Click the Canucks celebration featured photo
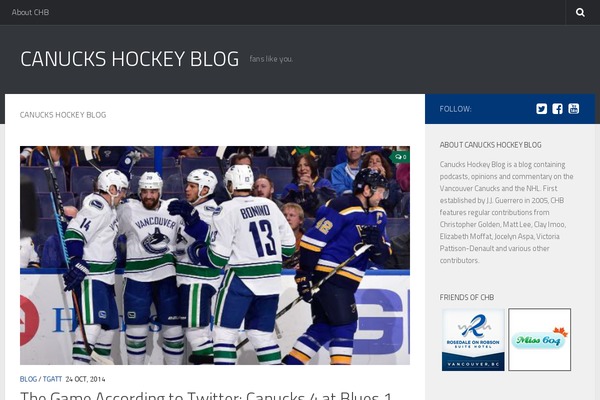The image size is (600, 400). [215, 255]
